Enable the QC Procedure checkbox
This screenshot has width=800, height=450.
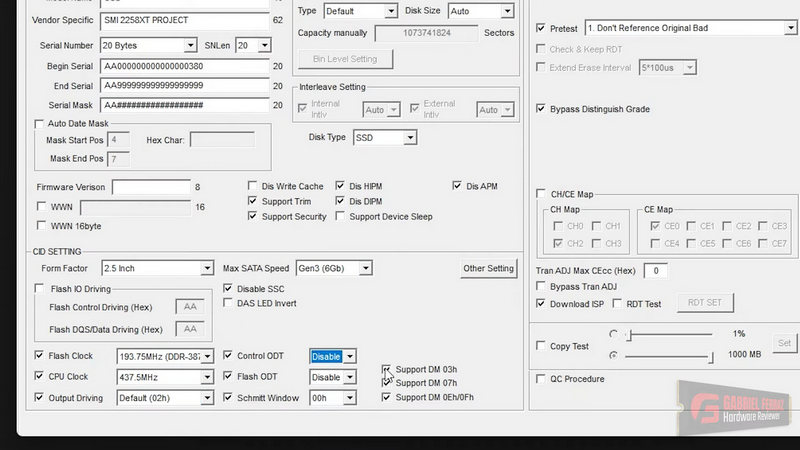(x=541, y=379)
